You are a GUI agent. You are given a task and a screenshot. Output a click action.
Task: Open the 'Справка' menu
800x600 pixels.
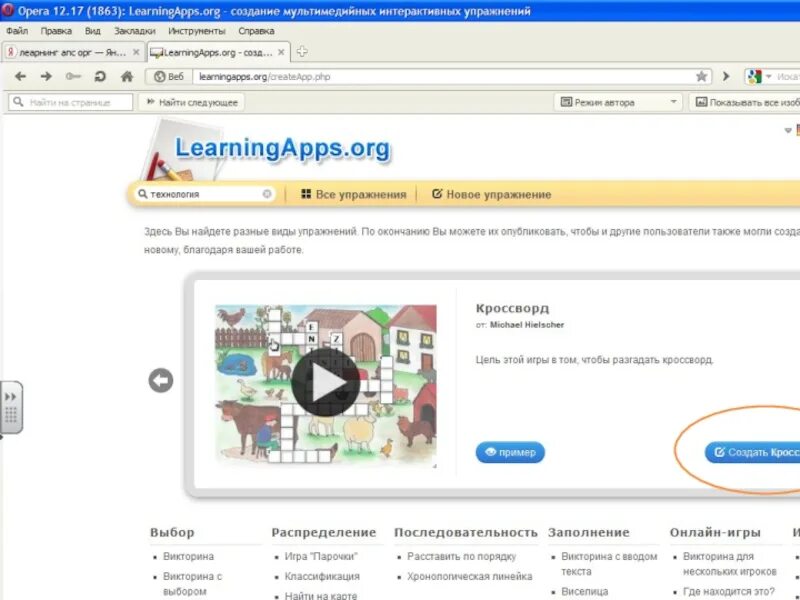[x=256, y=31]
